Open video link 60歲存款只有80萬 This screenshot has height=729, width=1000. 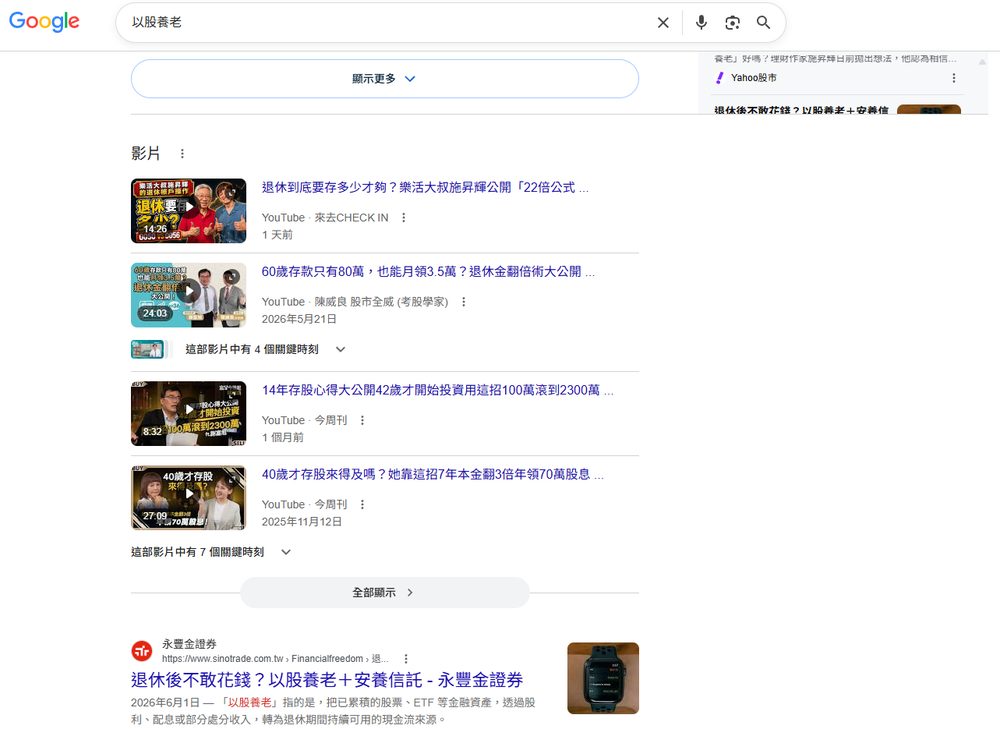click(428, 272)
